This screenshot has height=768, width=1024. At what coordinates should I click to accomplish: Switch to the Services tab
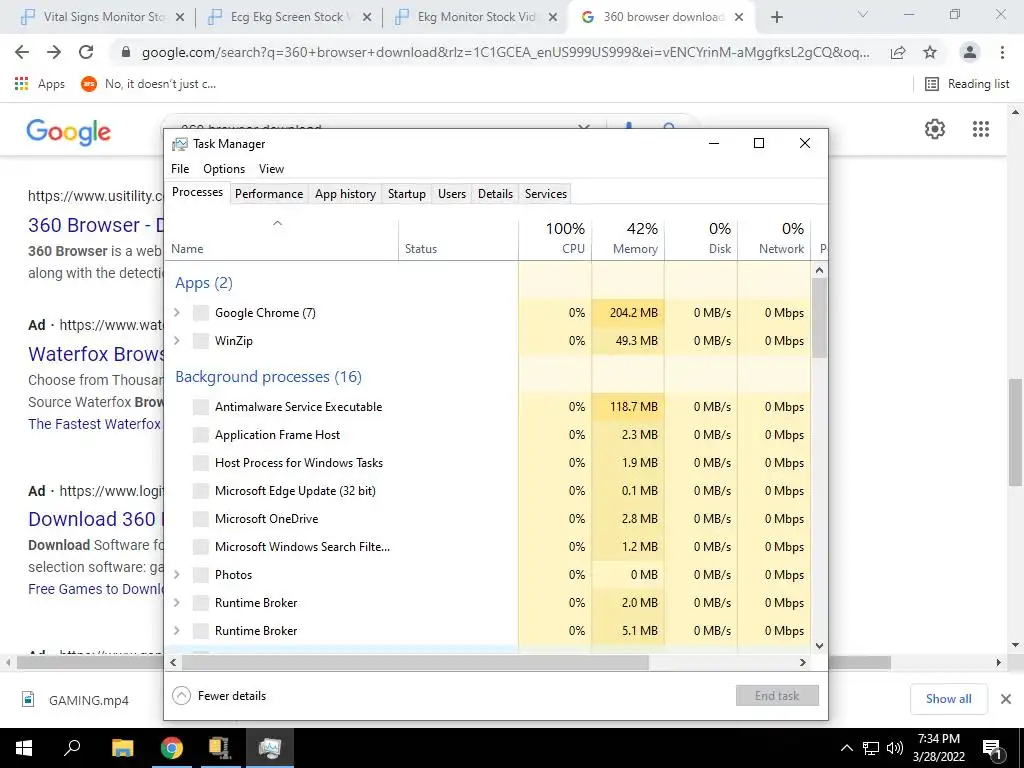tap(546, 194)
